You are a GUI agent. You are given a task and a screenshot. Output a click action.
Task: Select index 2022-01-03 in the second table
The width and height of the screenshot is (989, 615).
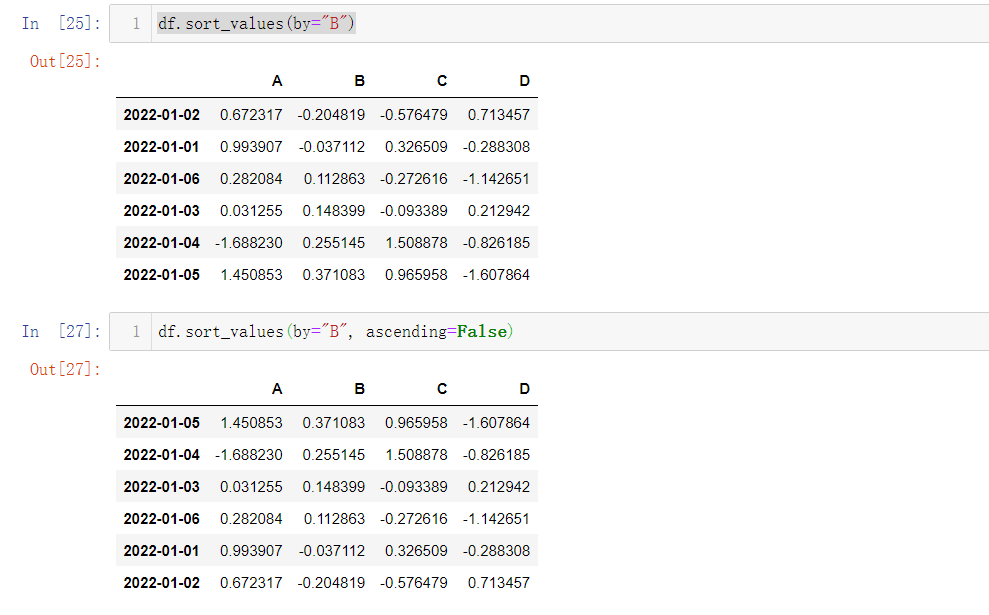[161, 487]
